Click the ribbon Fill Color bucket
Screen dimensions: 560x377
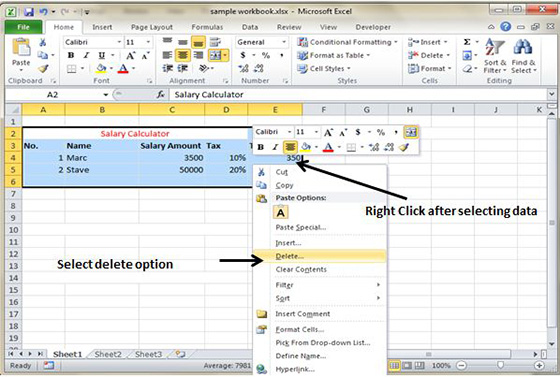coord(101,68)
